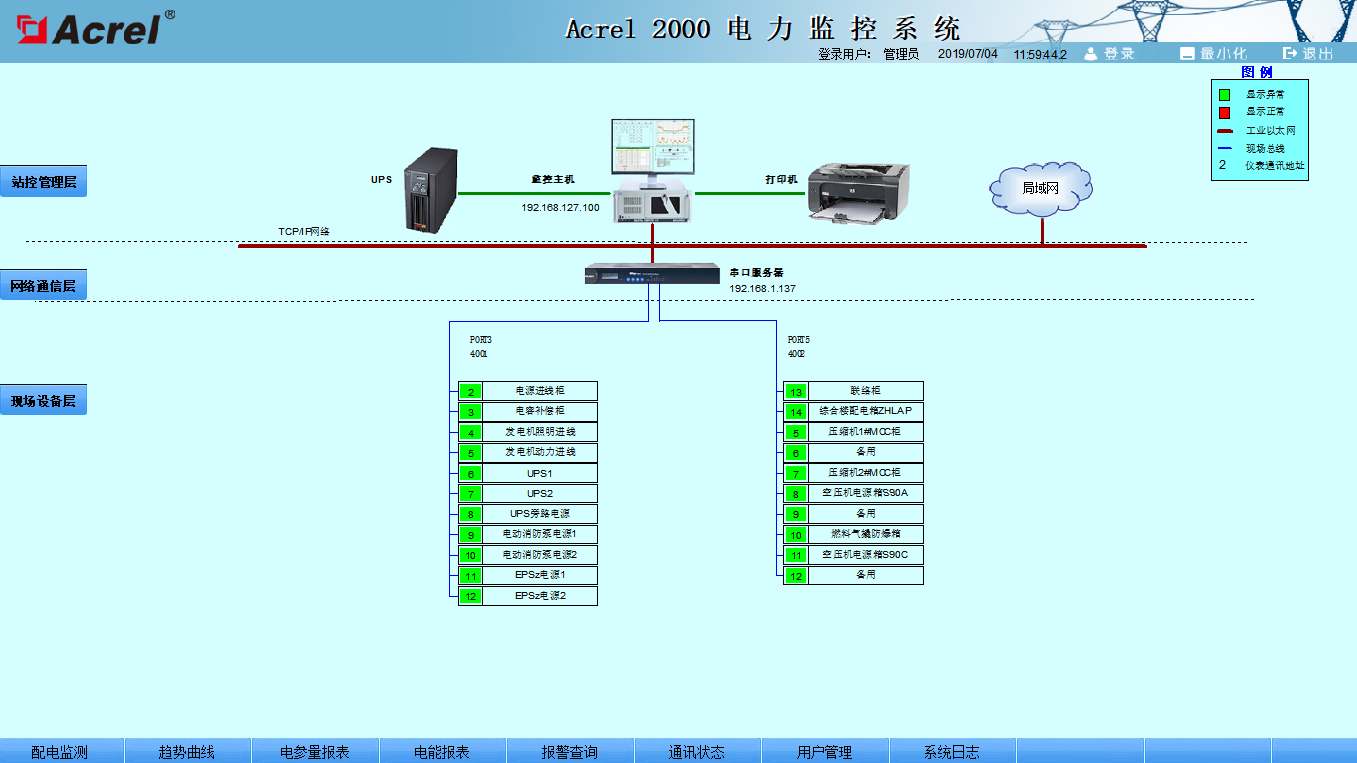Screen dimensions: 1357x763
Task: Click the 局域网 cloud icon
Action: tap(1040, 188)
